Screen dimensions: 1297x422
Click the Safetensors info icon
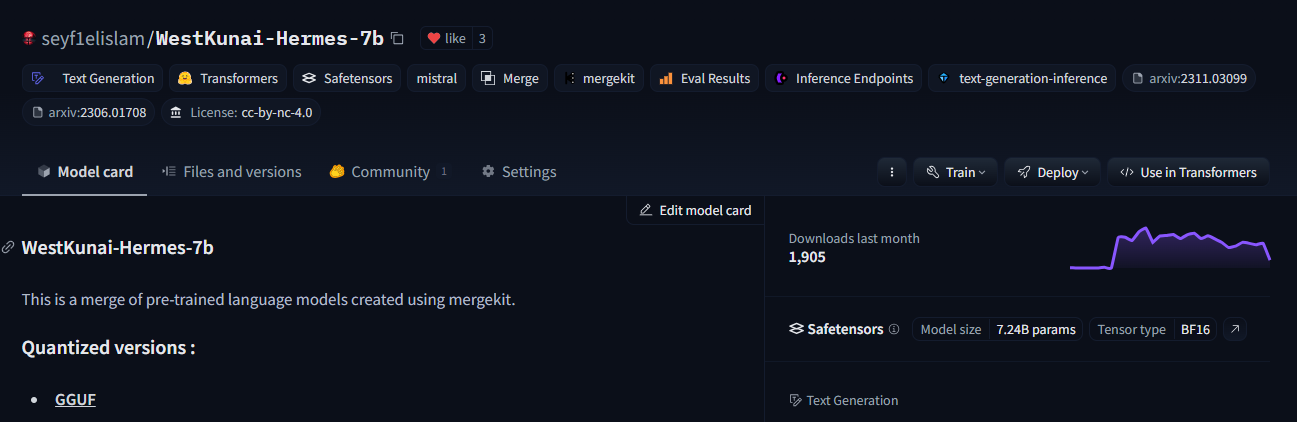[894, 329]
